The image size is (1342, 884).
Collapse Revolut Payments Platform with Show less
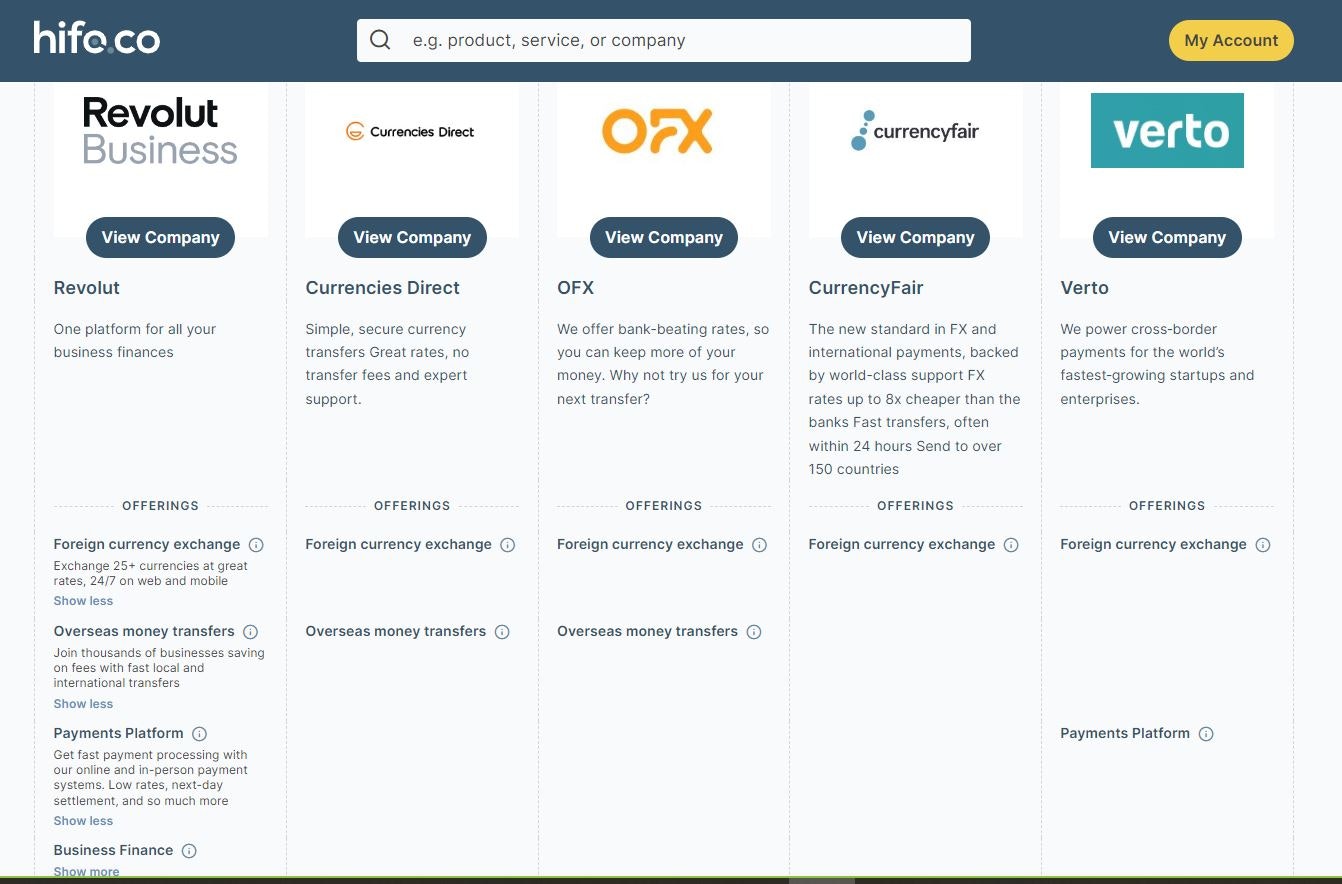[83, 821]
